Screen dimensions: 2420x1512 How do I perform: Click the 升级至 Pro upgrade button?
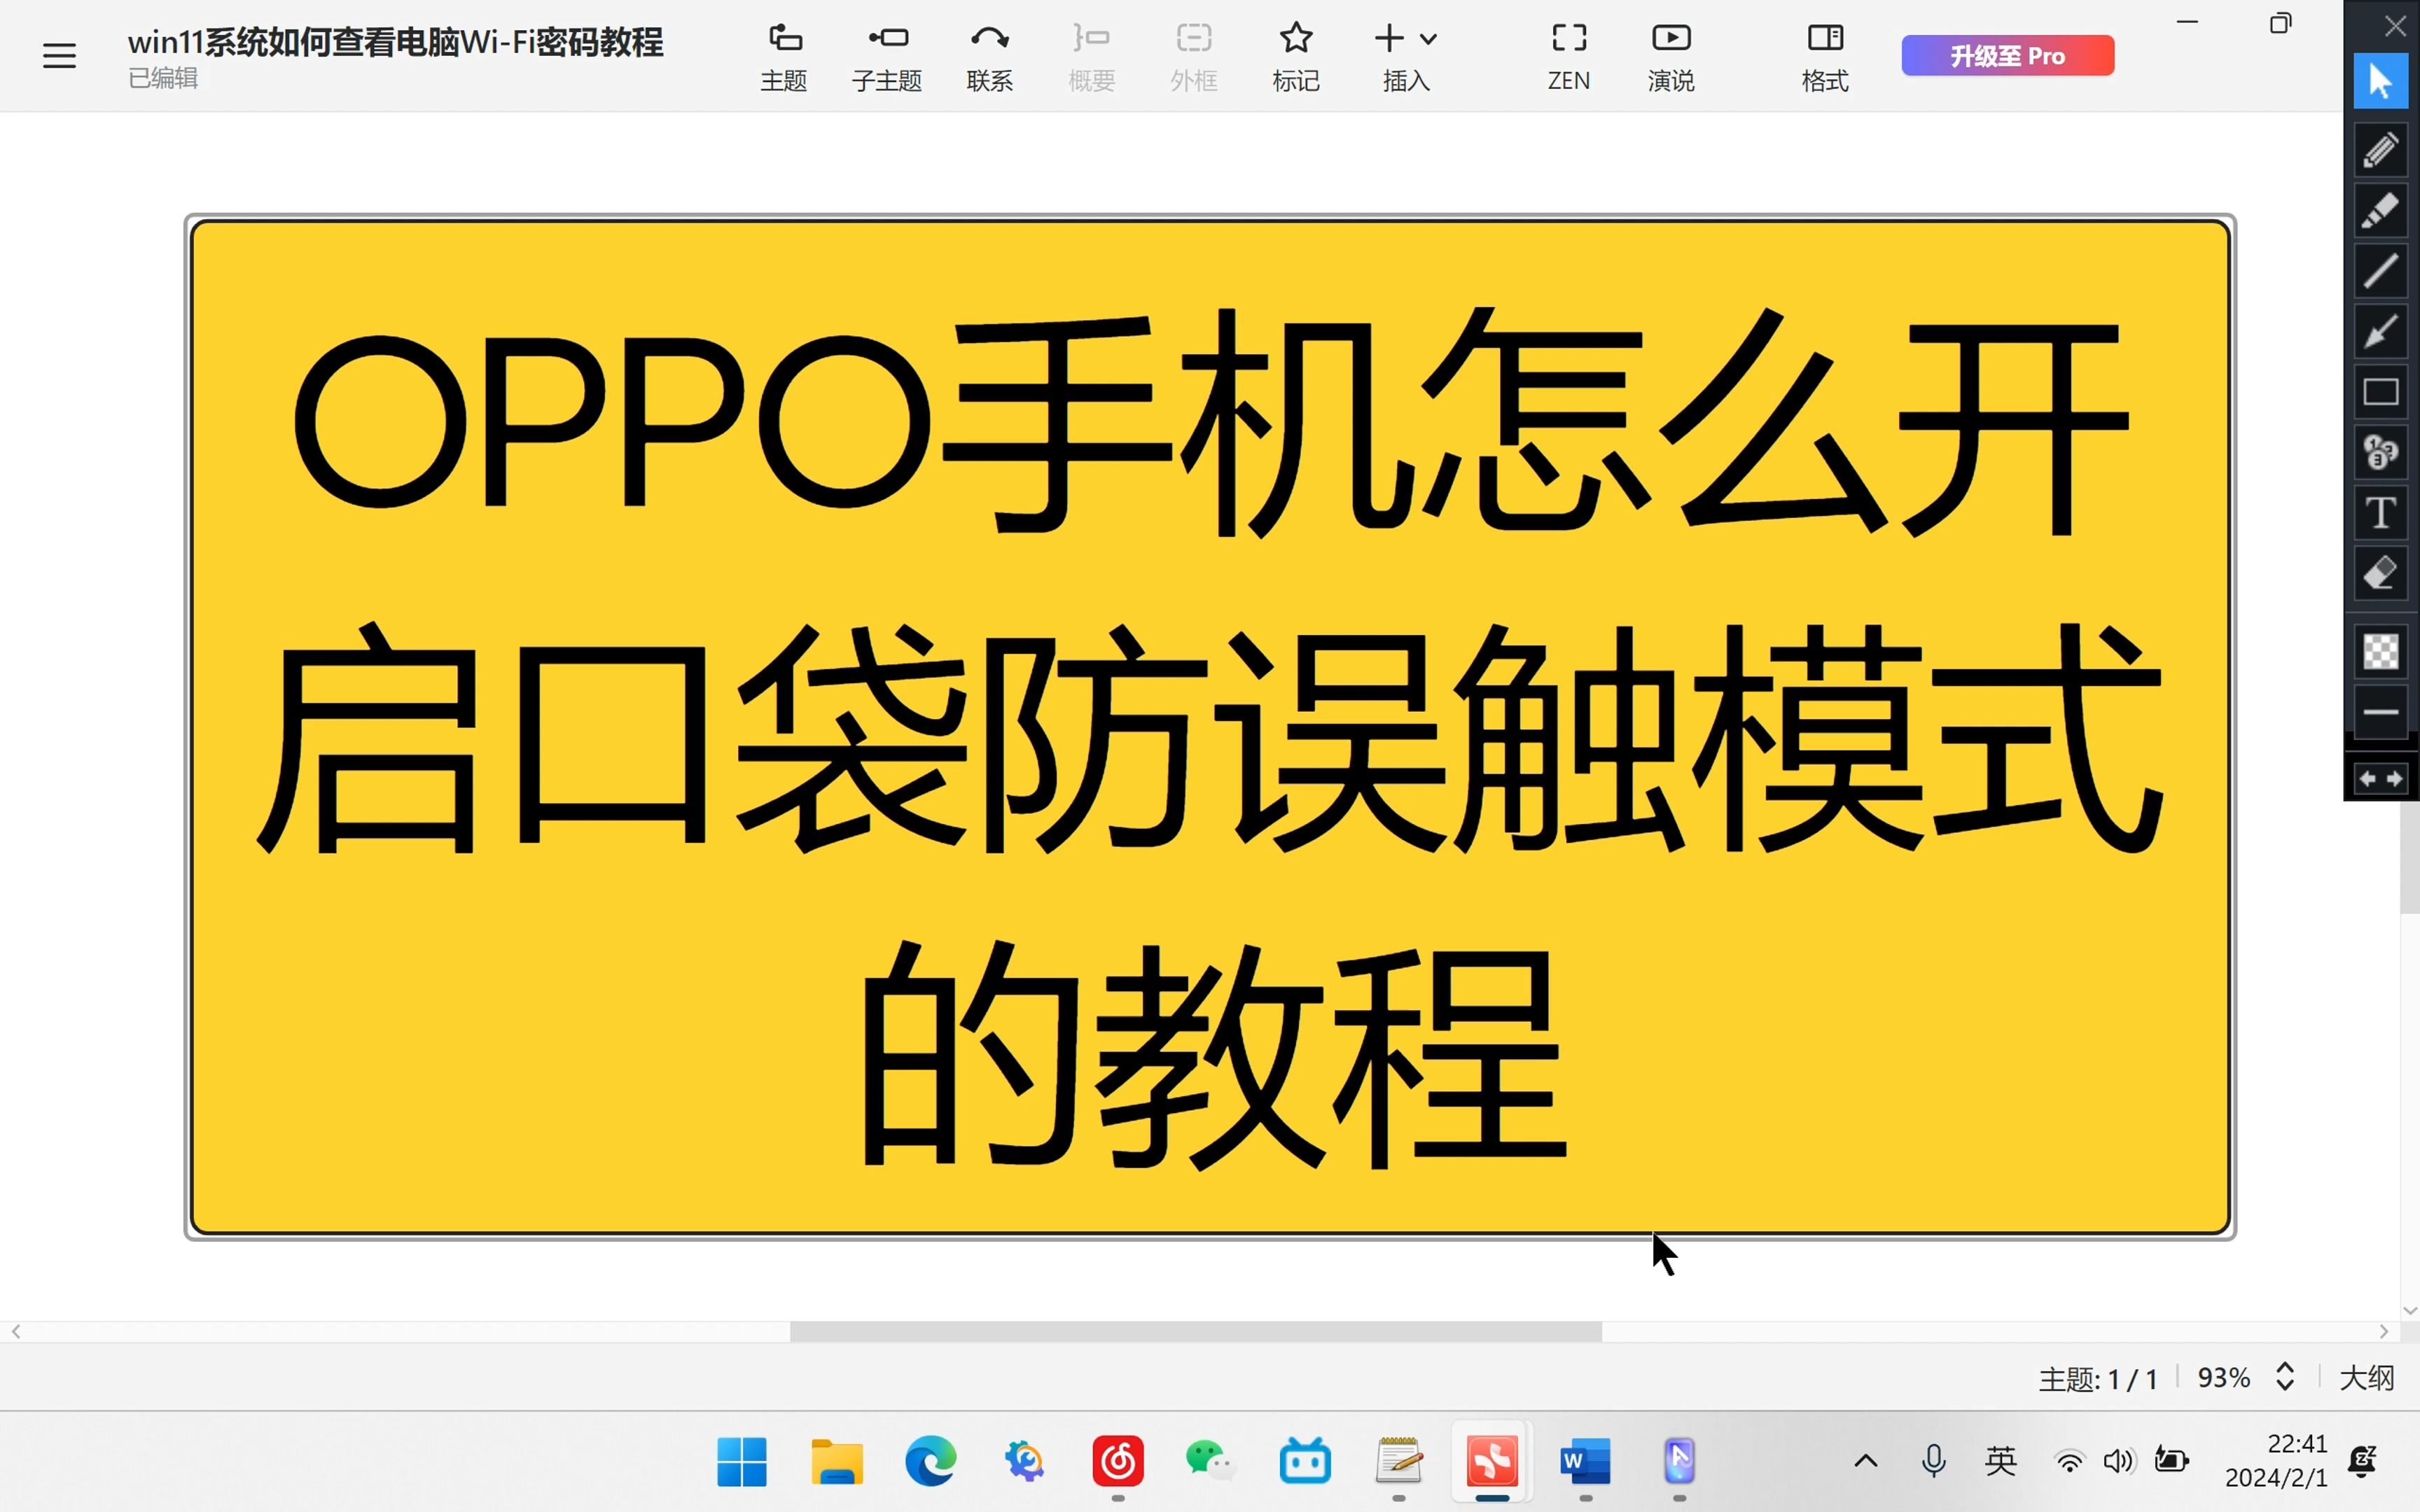(x=2007, y=55)
